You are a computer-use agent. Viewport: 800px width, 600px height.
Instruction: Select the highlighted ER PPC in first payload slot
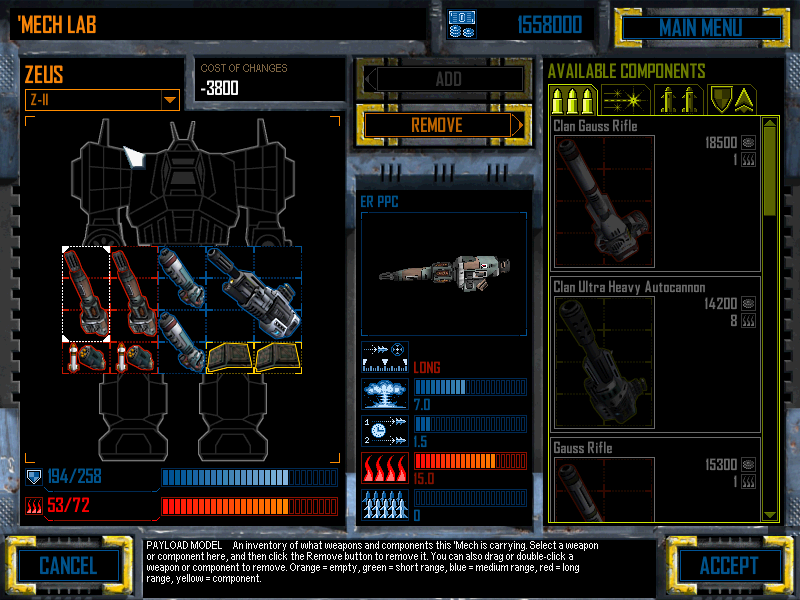pos(86,294)
